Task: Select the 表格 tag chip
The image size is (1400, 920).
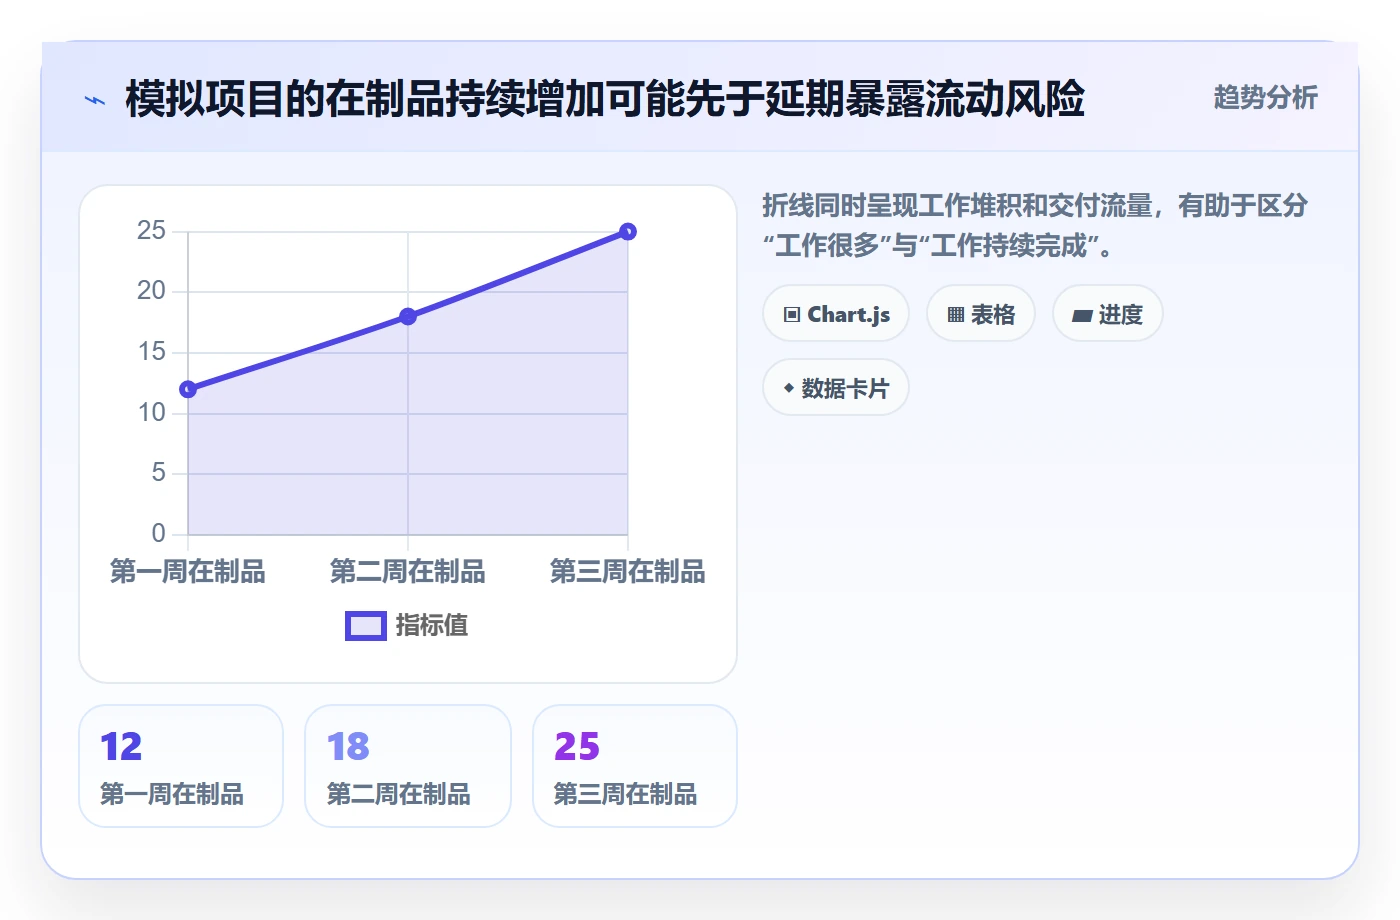Action: click(x=981, y=314)
